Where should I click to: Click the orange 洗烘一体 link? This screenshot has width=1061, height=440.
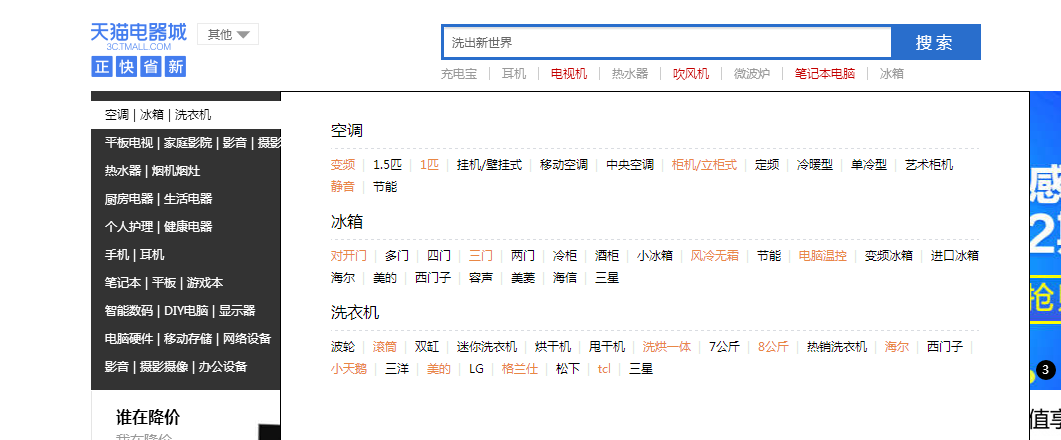667,347
